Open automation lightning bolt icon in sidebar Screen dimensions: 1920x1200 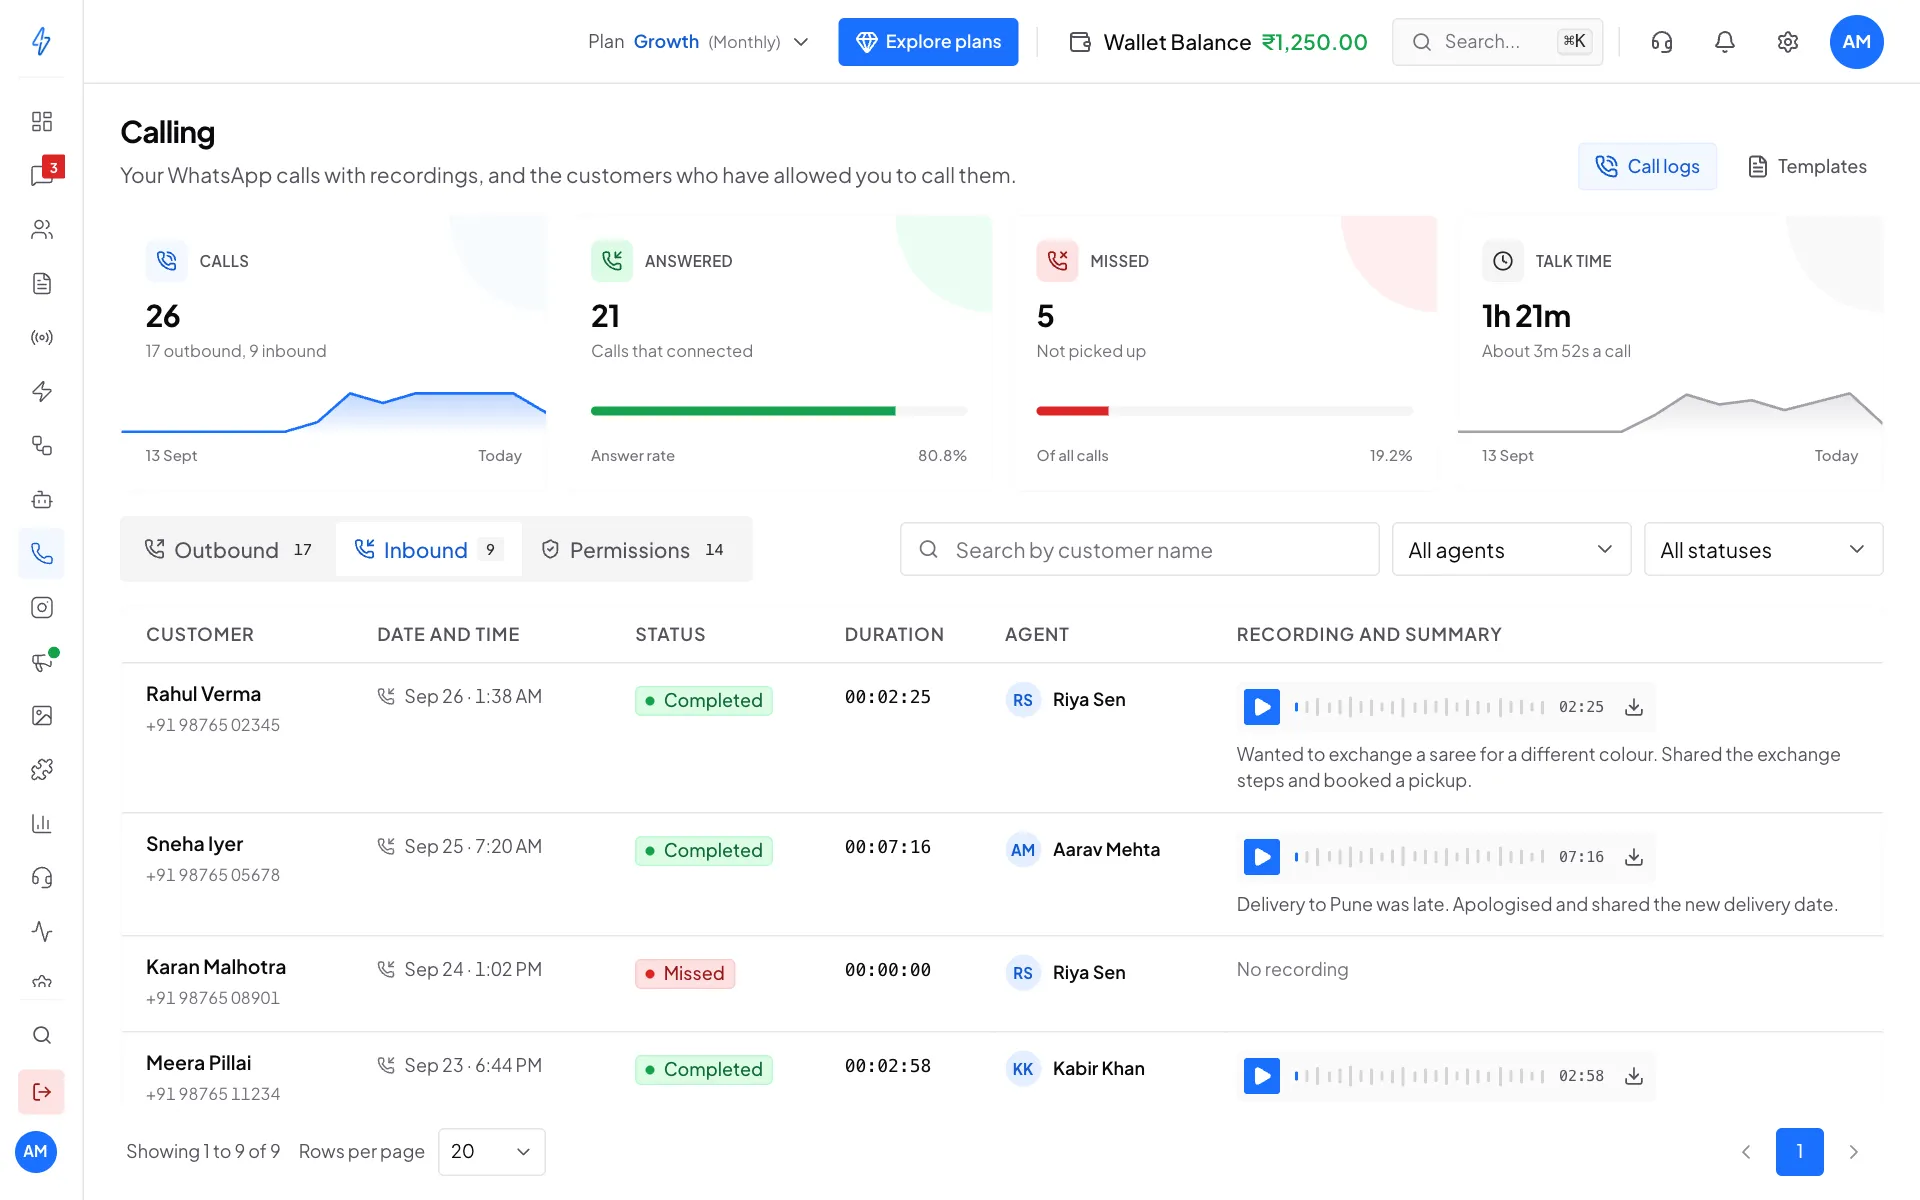click(41, 391)
